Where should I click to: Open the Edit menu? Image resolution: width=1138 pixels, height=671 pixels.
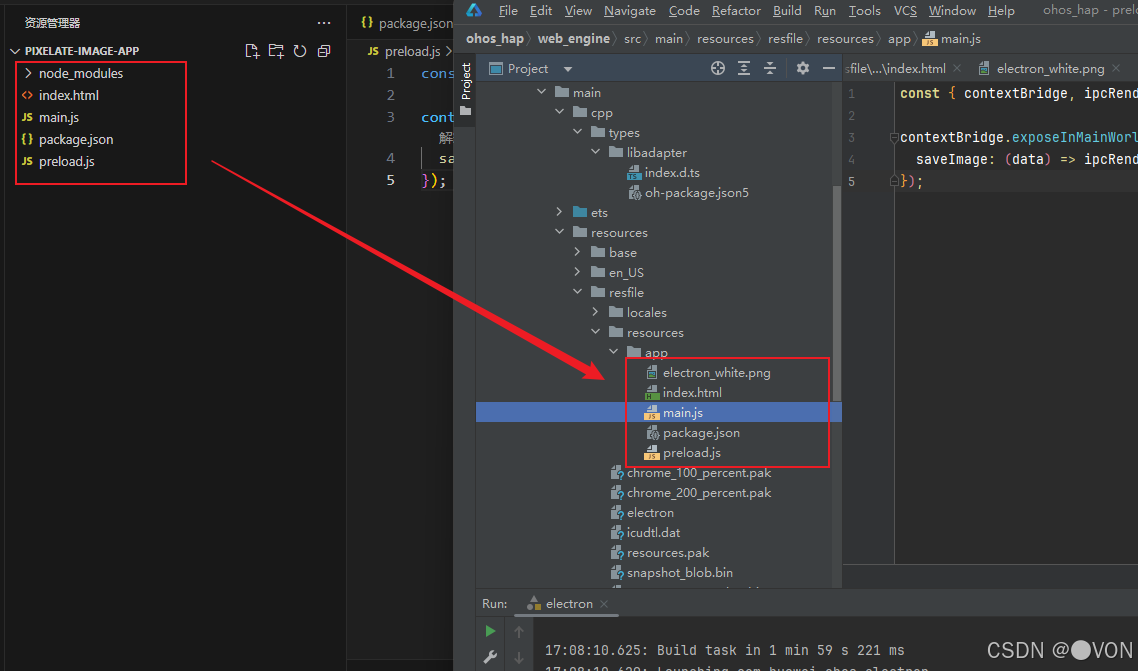click(x=541, y=11)
